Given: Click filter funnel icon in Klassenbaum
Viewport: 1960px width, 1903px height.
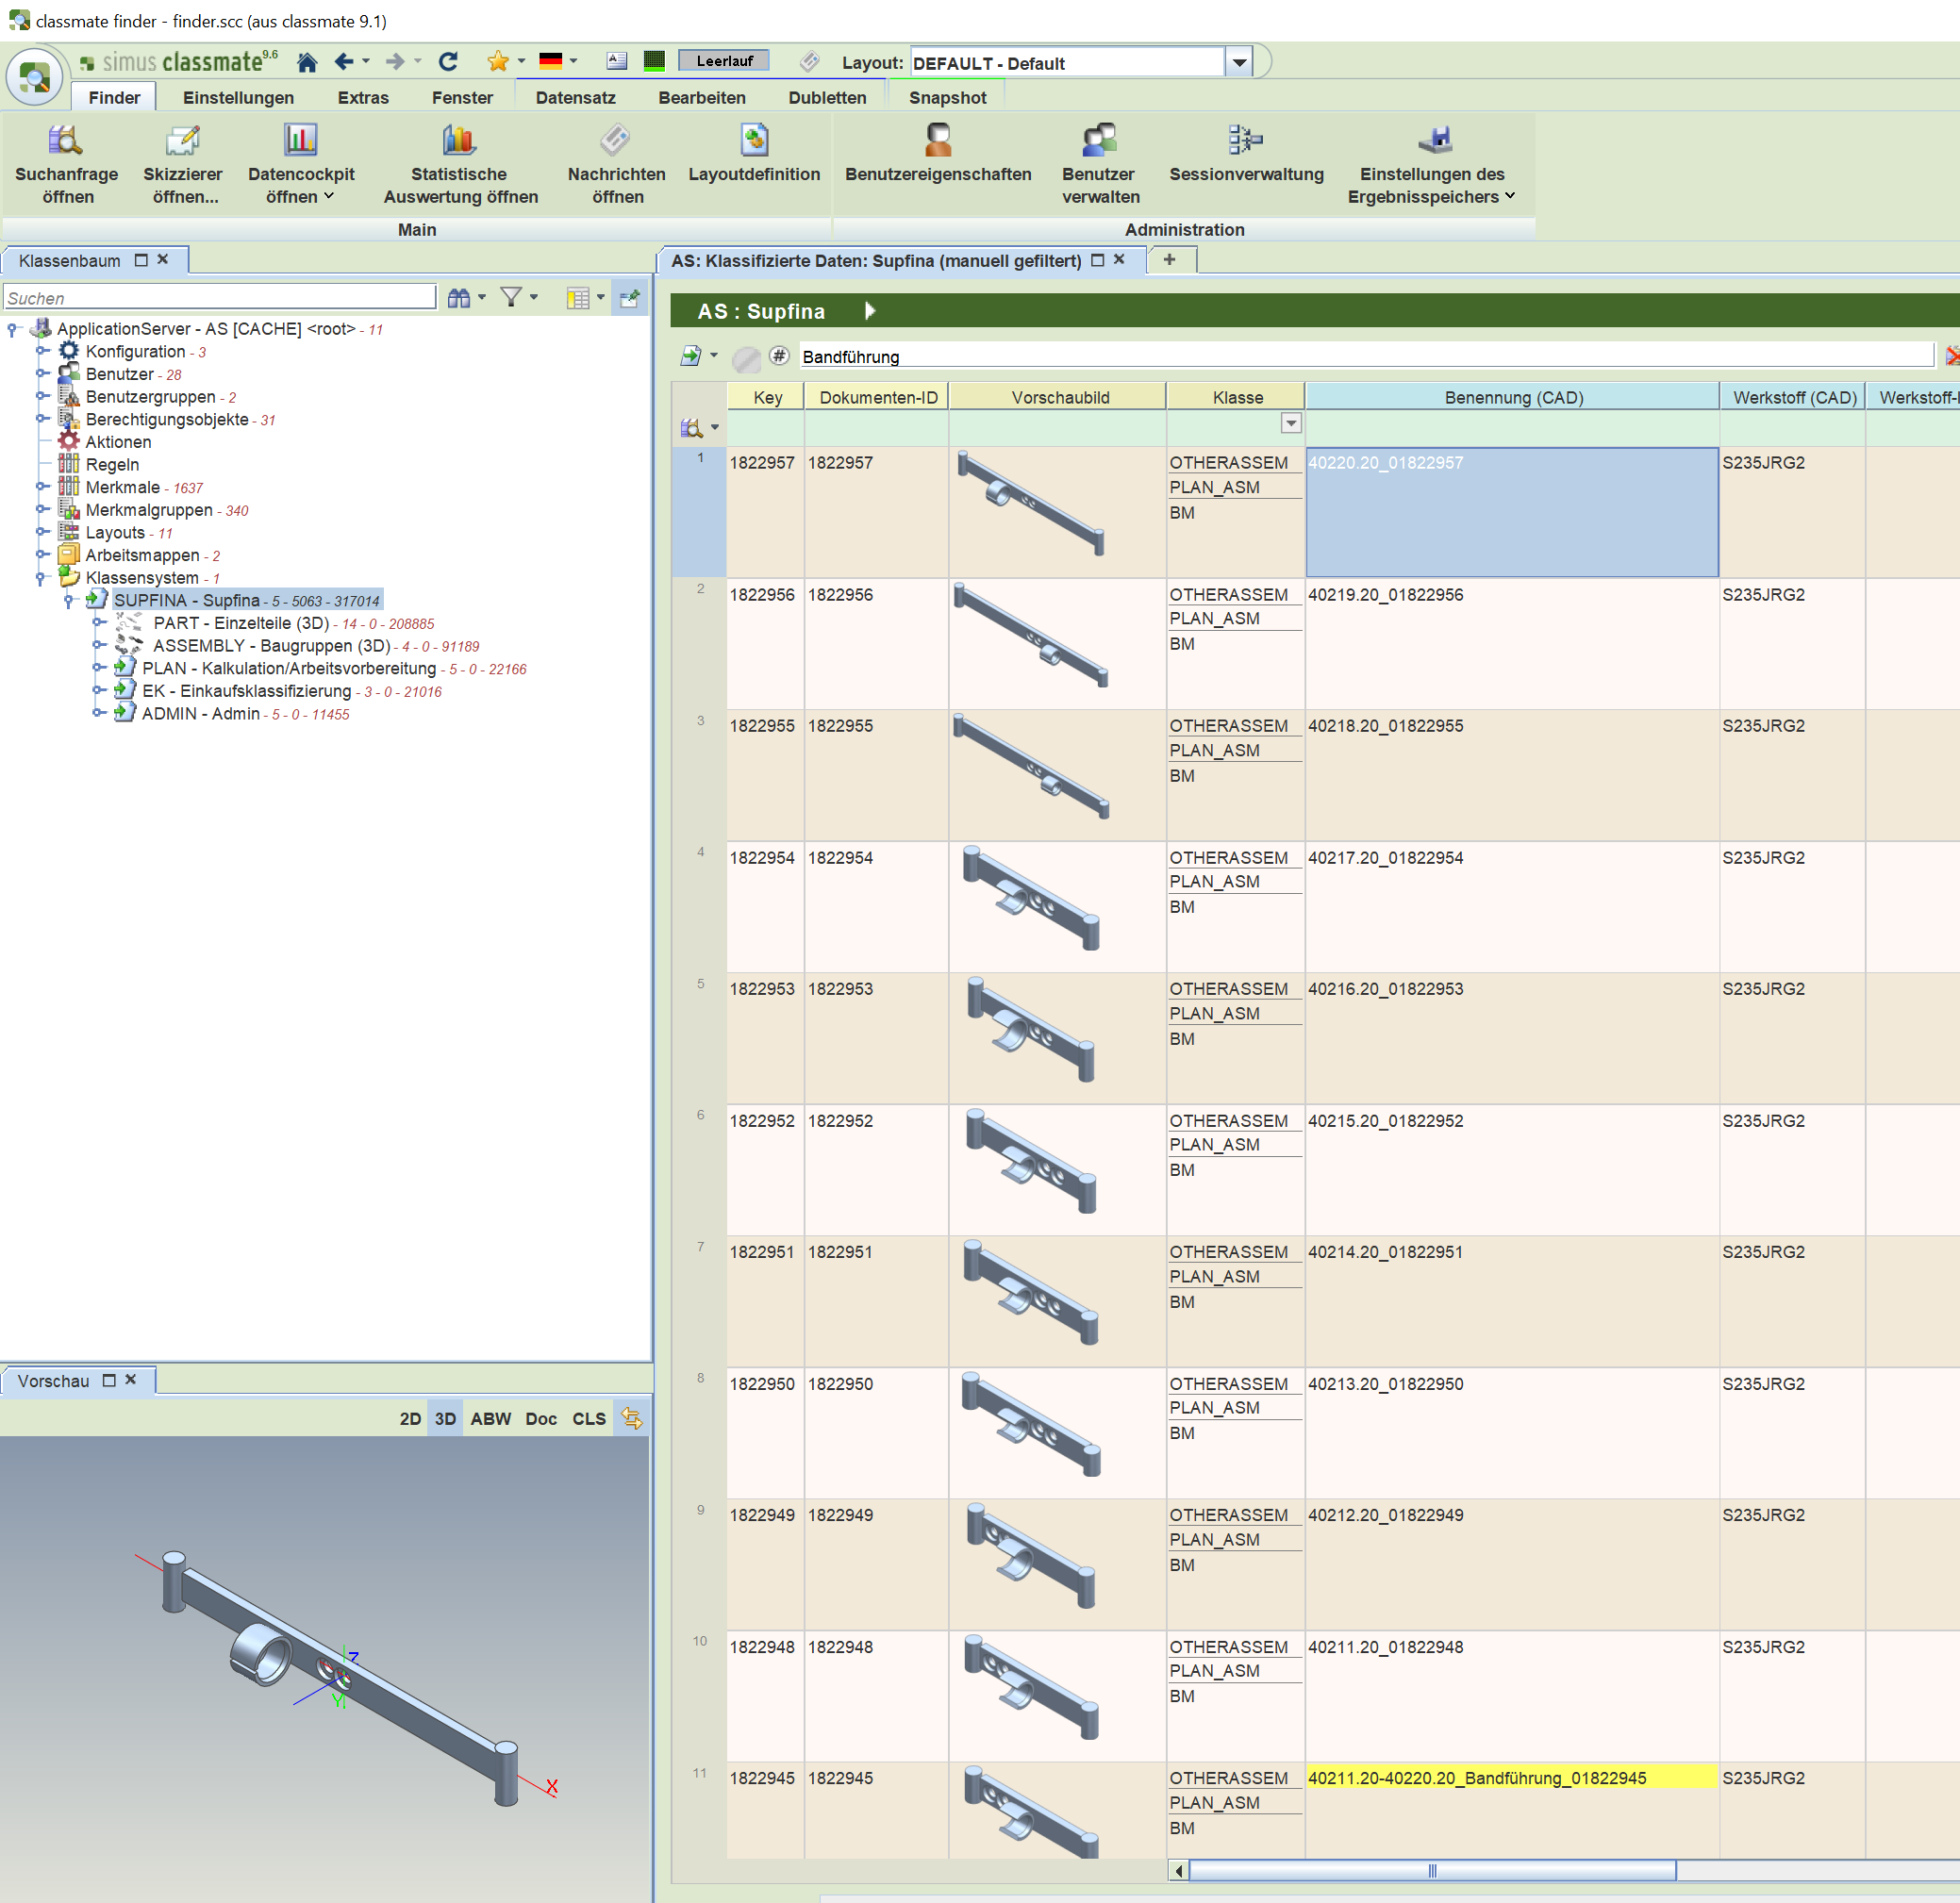Looking at the screenshot, I should 511,297.
